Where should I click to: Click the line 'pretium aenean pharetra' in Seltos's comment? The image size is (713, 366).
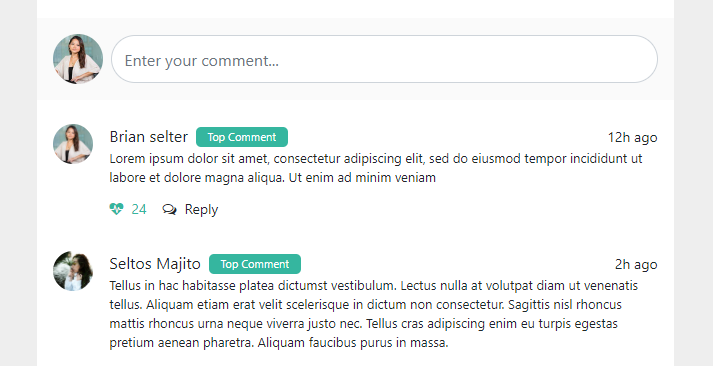tap(279, 343)
